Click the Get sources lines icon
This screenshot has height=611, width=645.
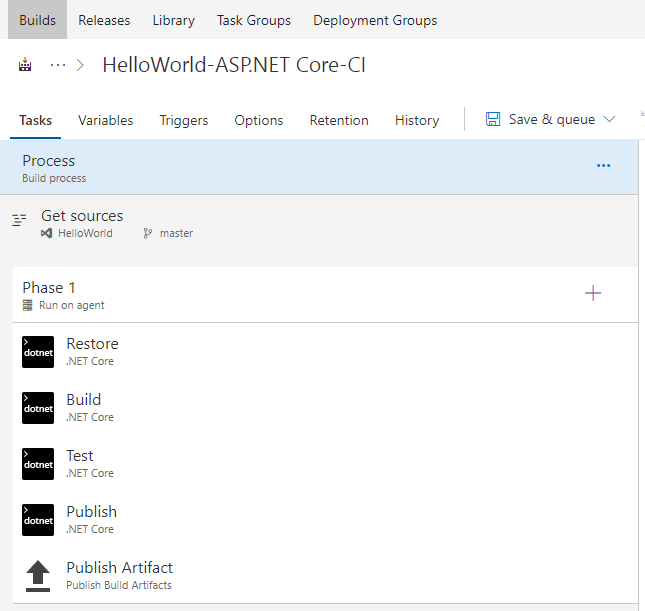[19, 221]
